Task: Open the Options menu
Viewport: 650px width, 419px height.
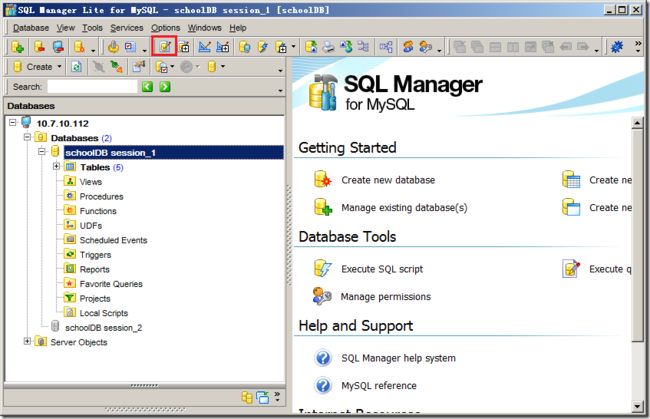Action: [x=165, y=28]
